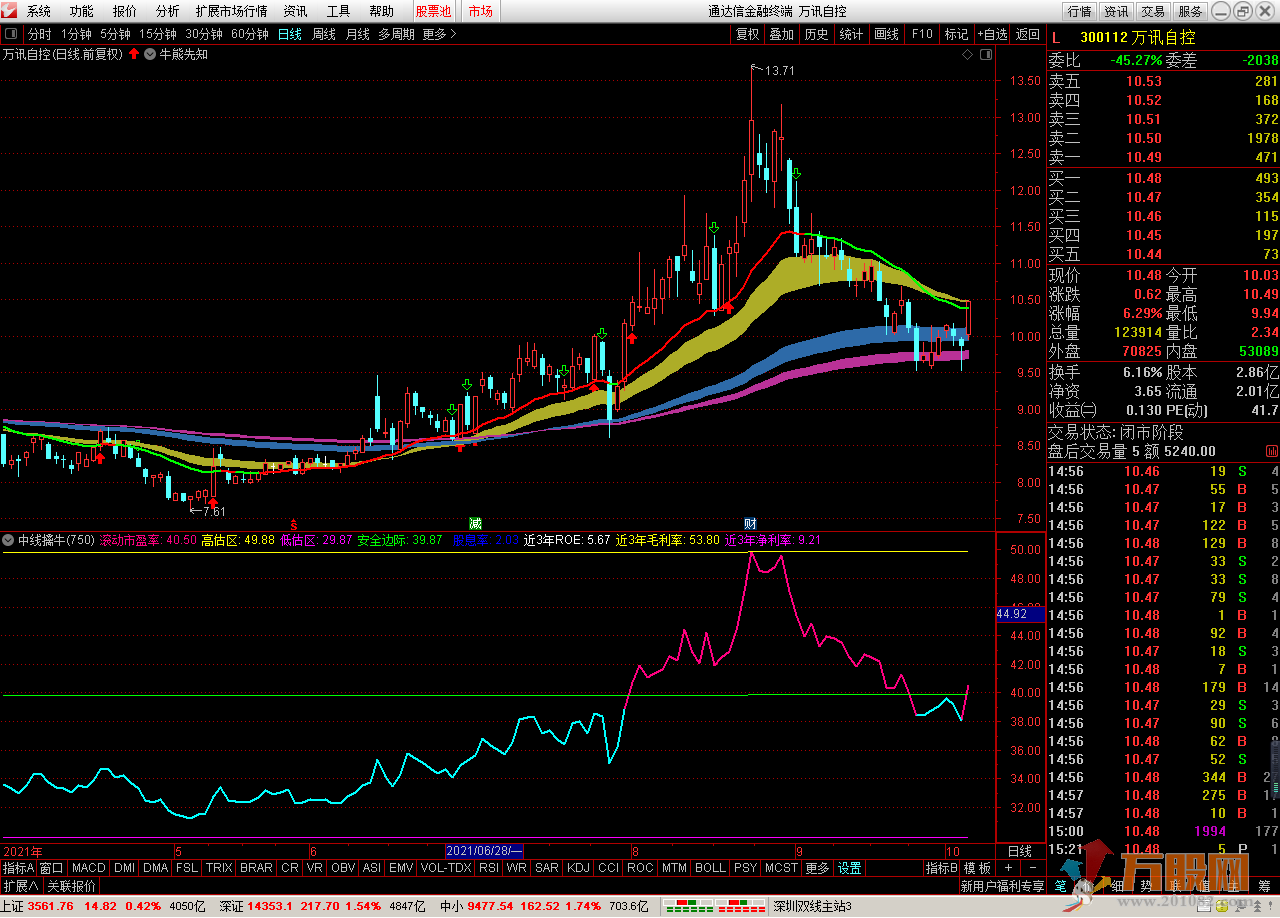Switch to the 60分钟 period
1280x918 pixels.
pyautogui.click(x=249, y=34)
